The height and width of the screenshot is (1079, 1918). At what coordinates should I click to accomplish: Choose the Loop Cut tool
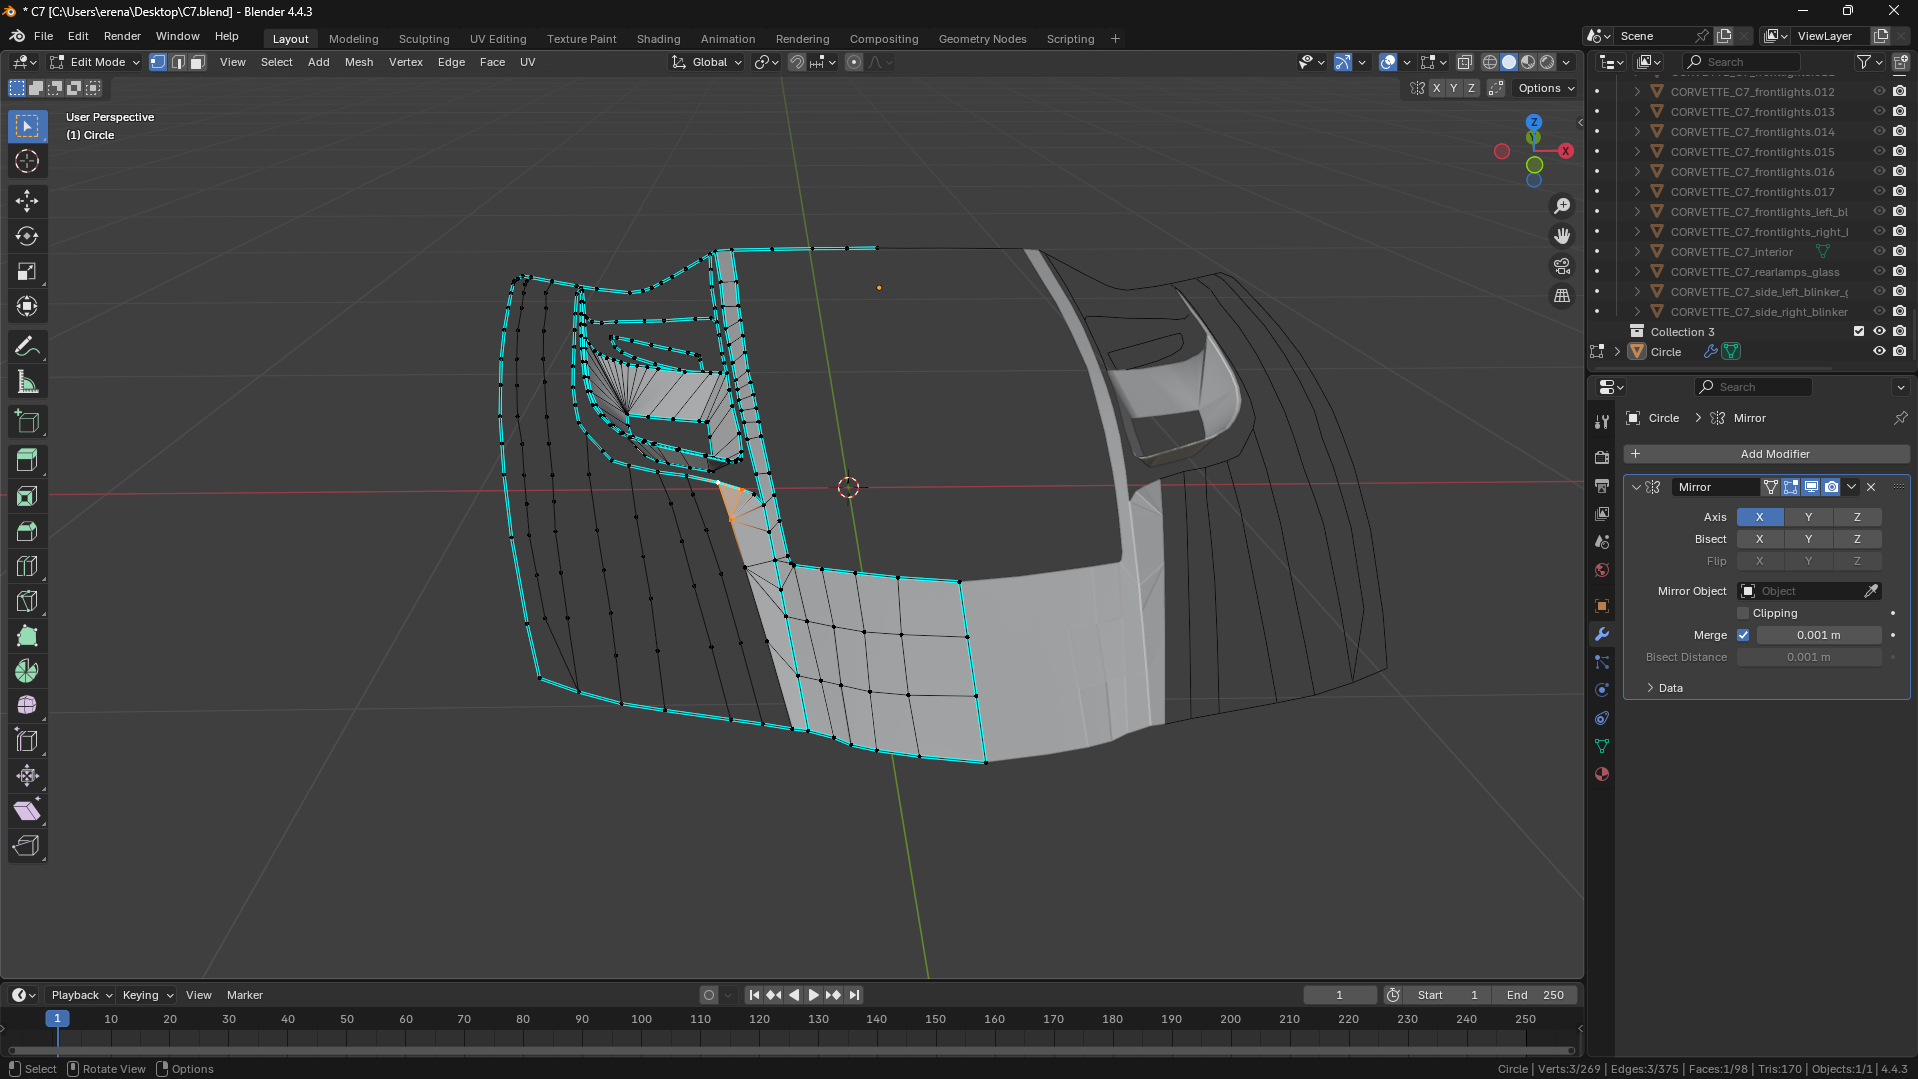click(27, 566)
